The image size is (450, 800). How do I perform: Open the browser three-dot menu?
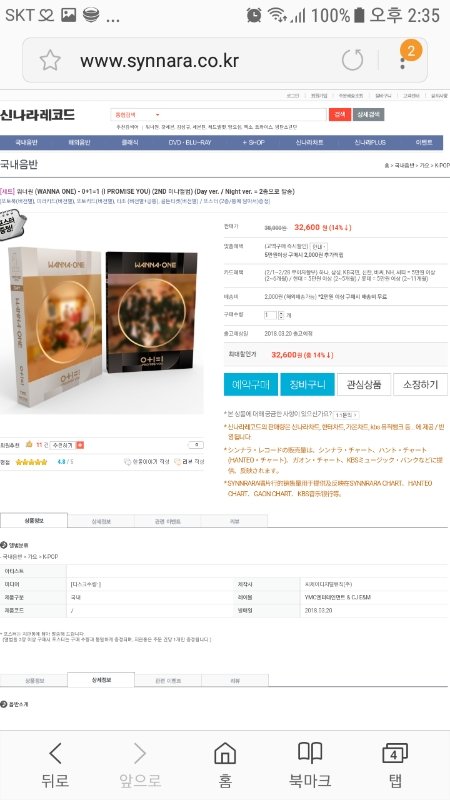(402, 63)
